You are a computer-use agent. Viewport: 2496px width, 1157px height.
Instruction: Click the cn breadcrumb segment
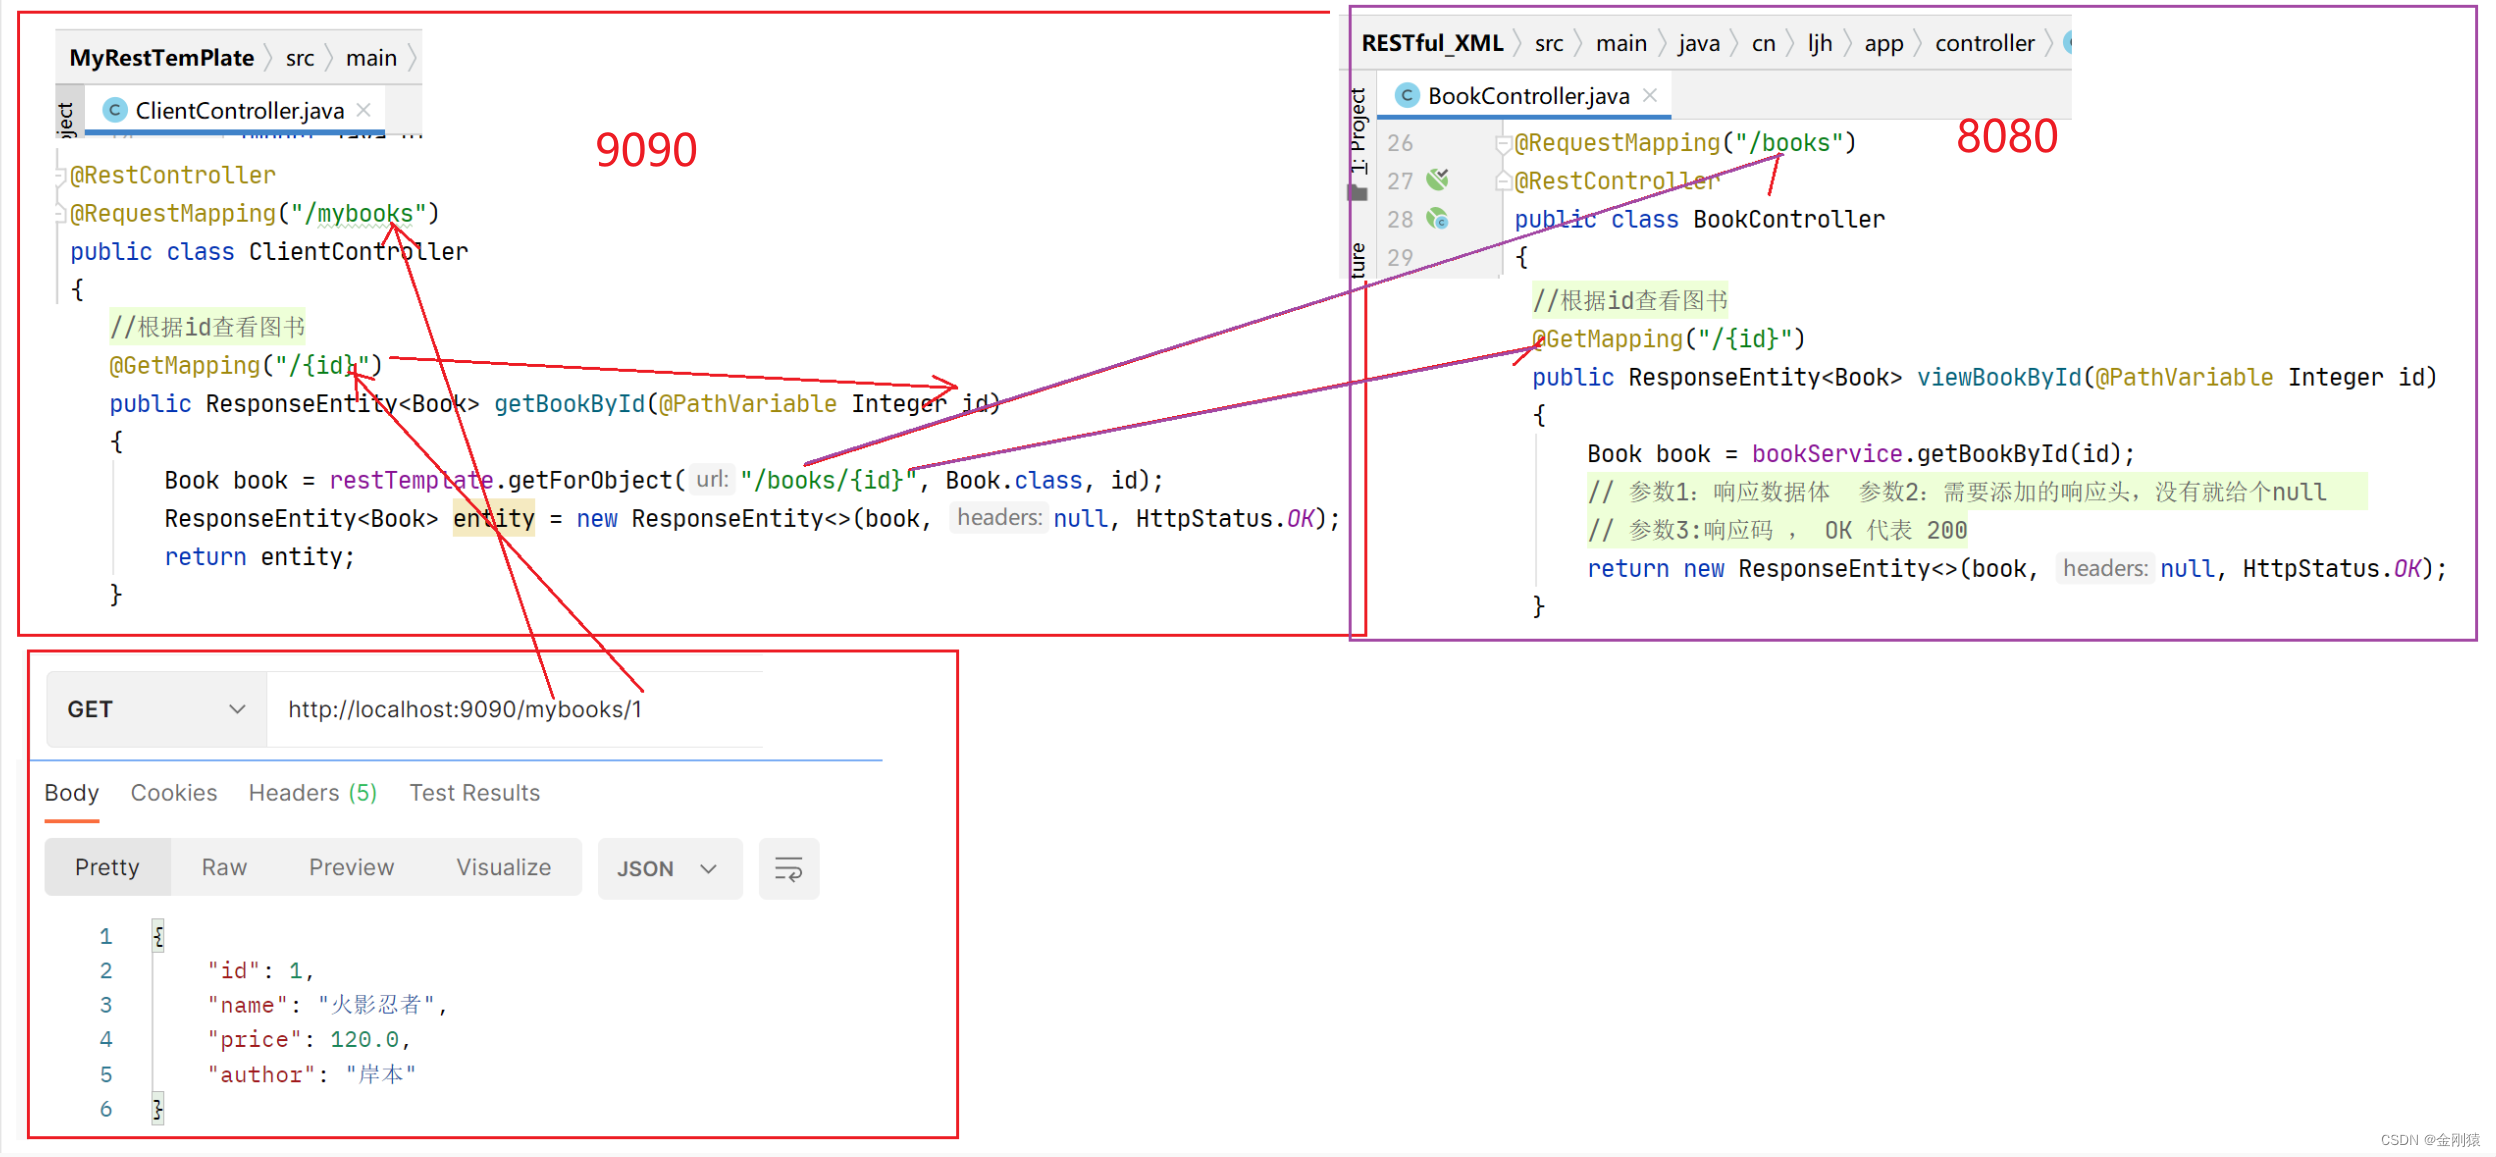click(1763, 43)
